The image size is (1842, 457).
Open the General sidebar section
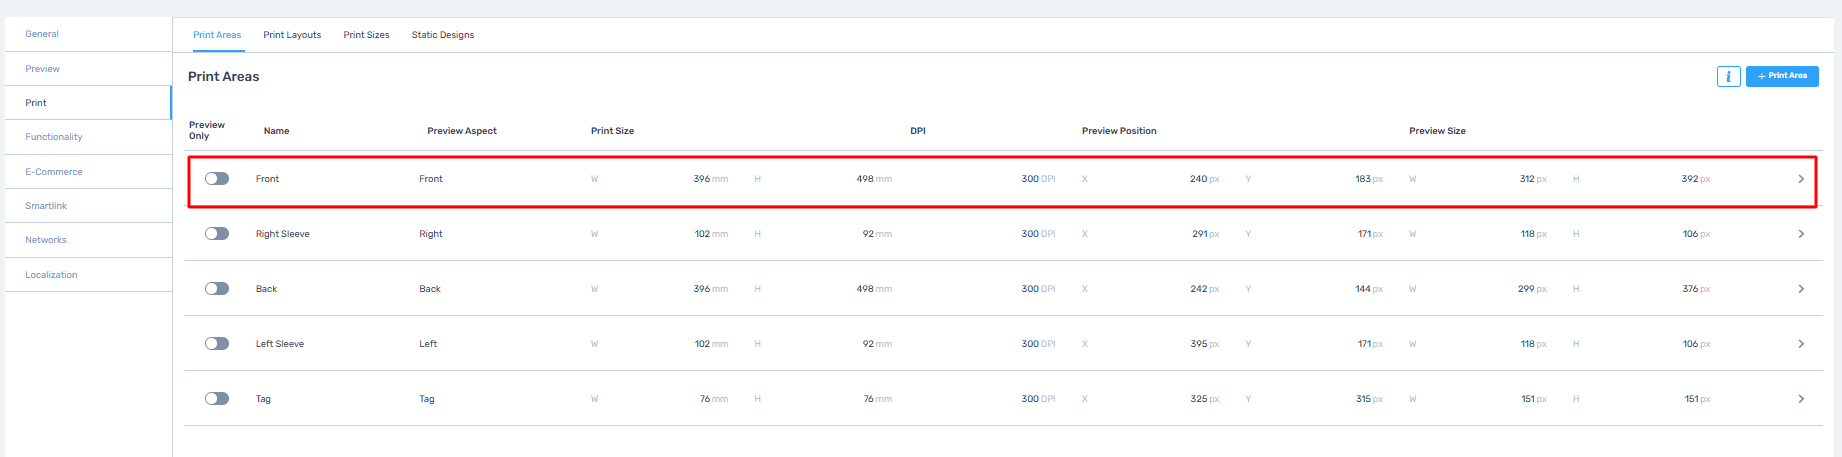pos(42,34)
